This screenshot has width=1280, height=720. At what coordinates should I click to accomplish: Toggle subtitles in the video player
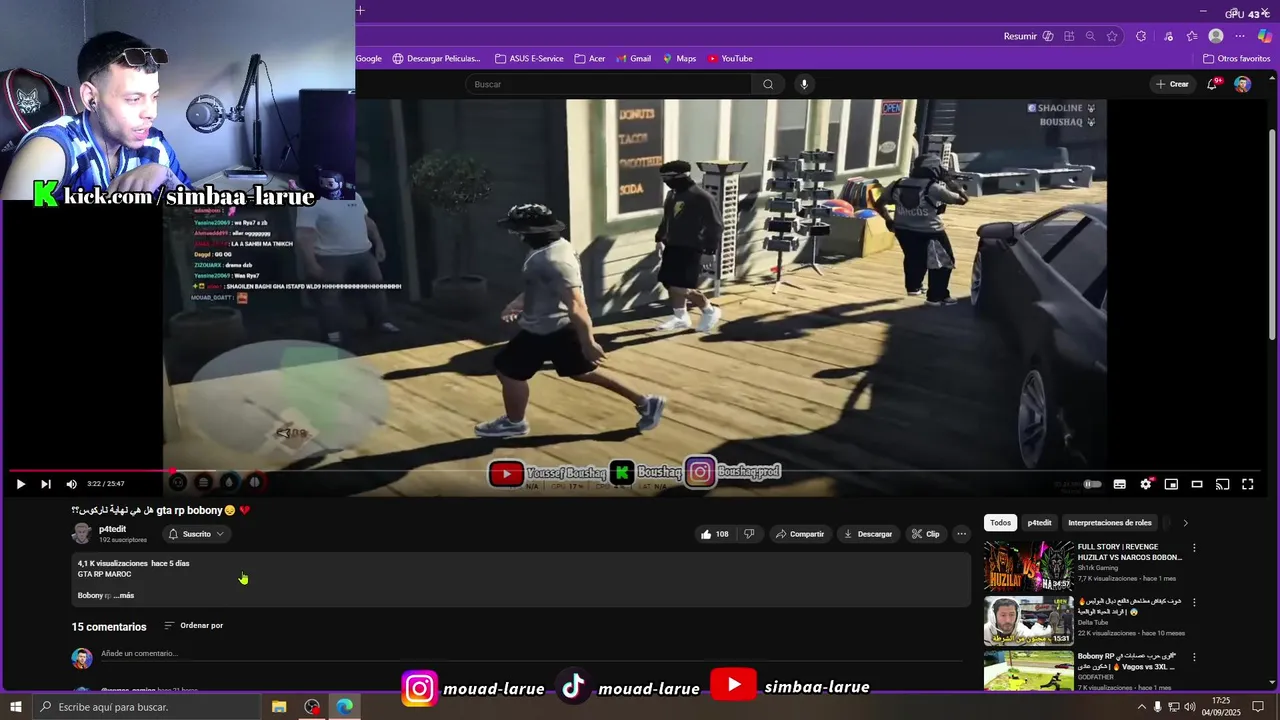click(x=1120, y=484)
